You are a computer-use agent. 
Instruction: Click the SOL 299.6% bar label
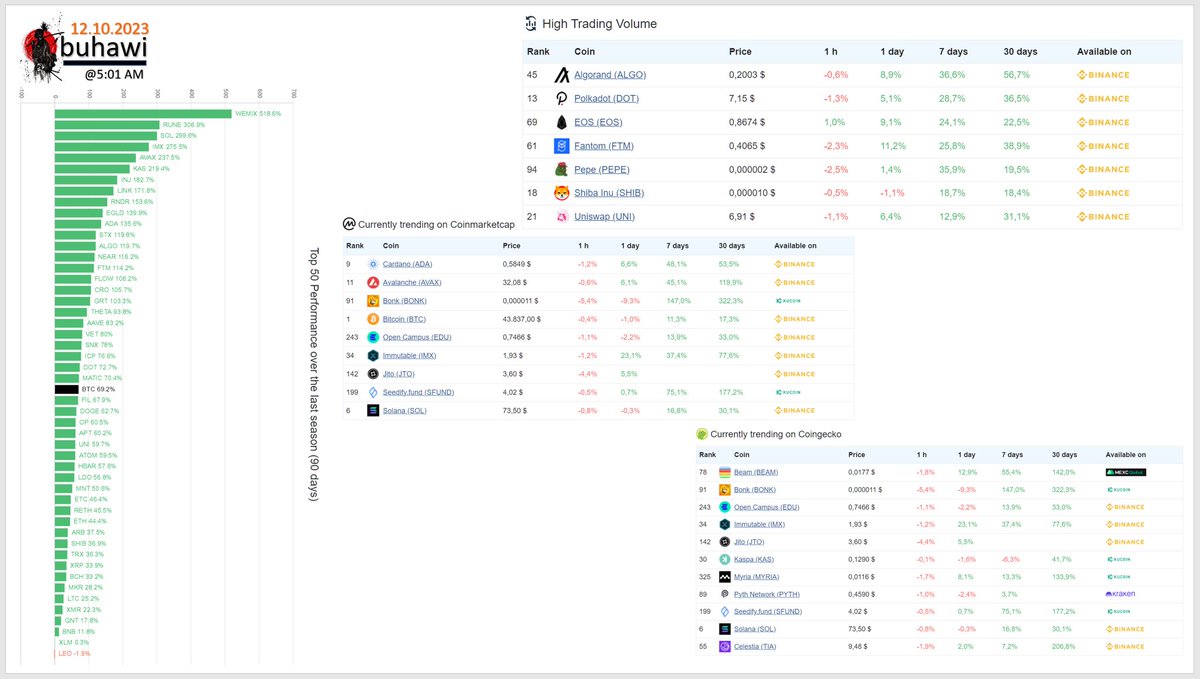click(x=179, y=135)
